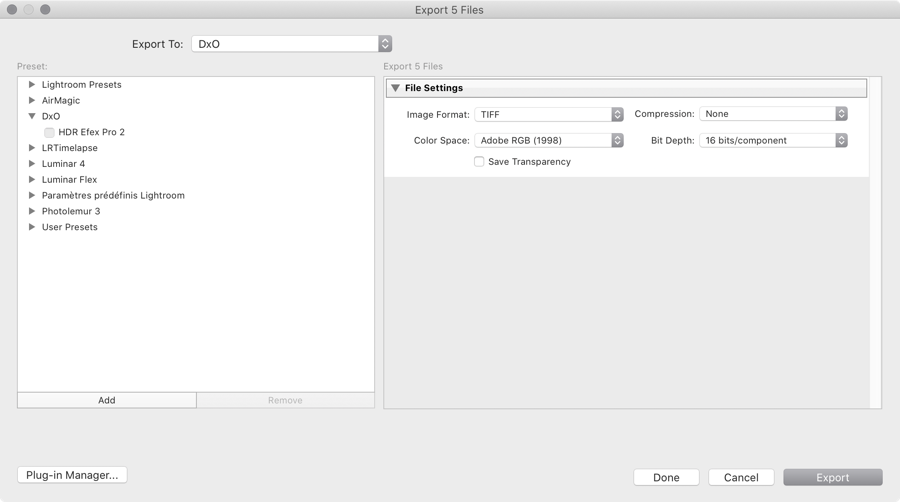The image size is (900, 502).
Task: Click the File Settings header title
Action: 434,88
